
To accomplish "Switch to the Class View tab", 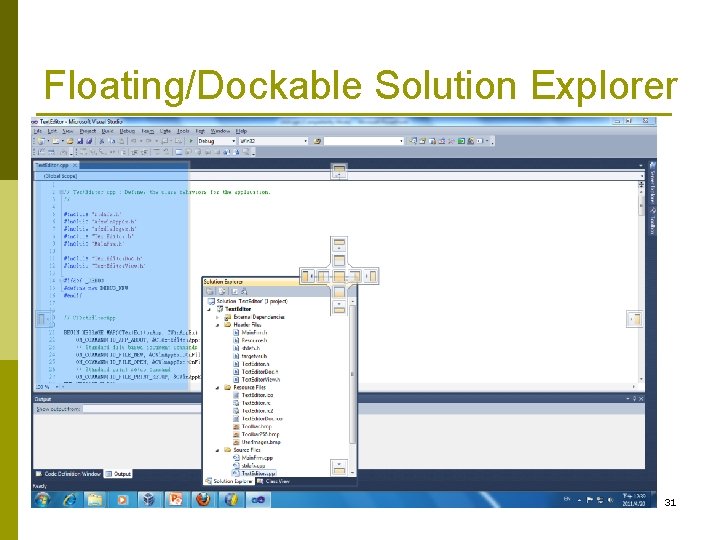I will 274,481.
